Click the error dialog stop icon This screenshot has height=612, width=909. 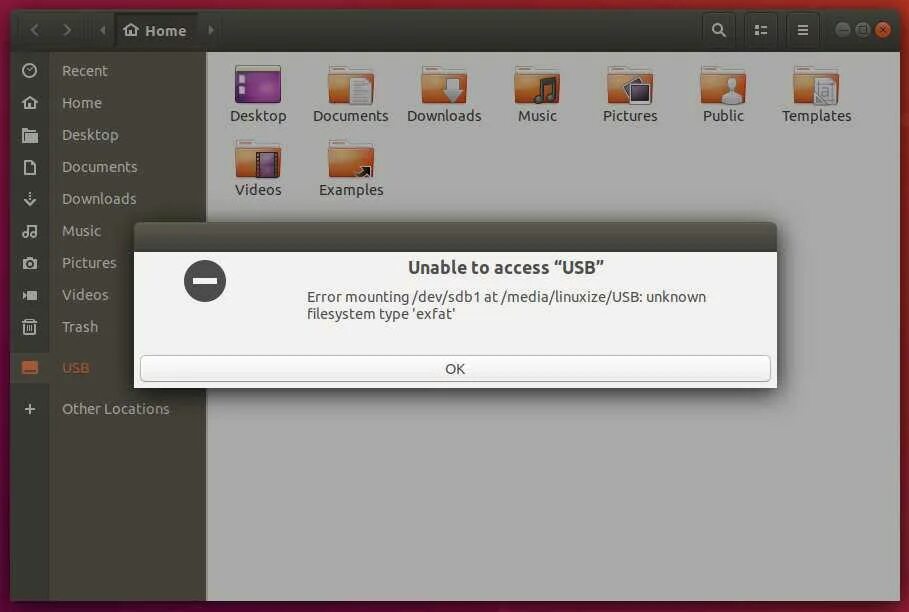(205, 281)
